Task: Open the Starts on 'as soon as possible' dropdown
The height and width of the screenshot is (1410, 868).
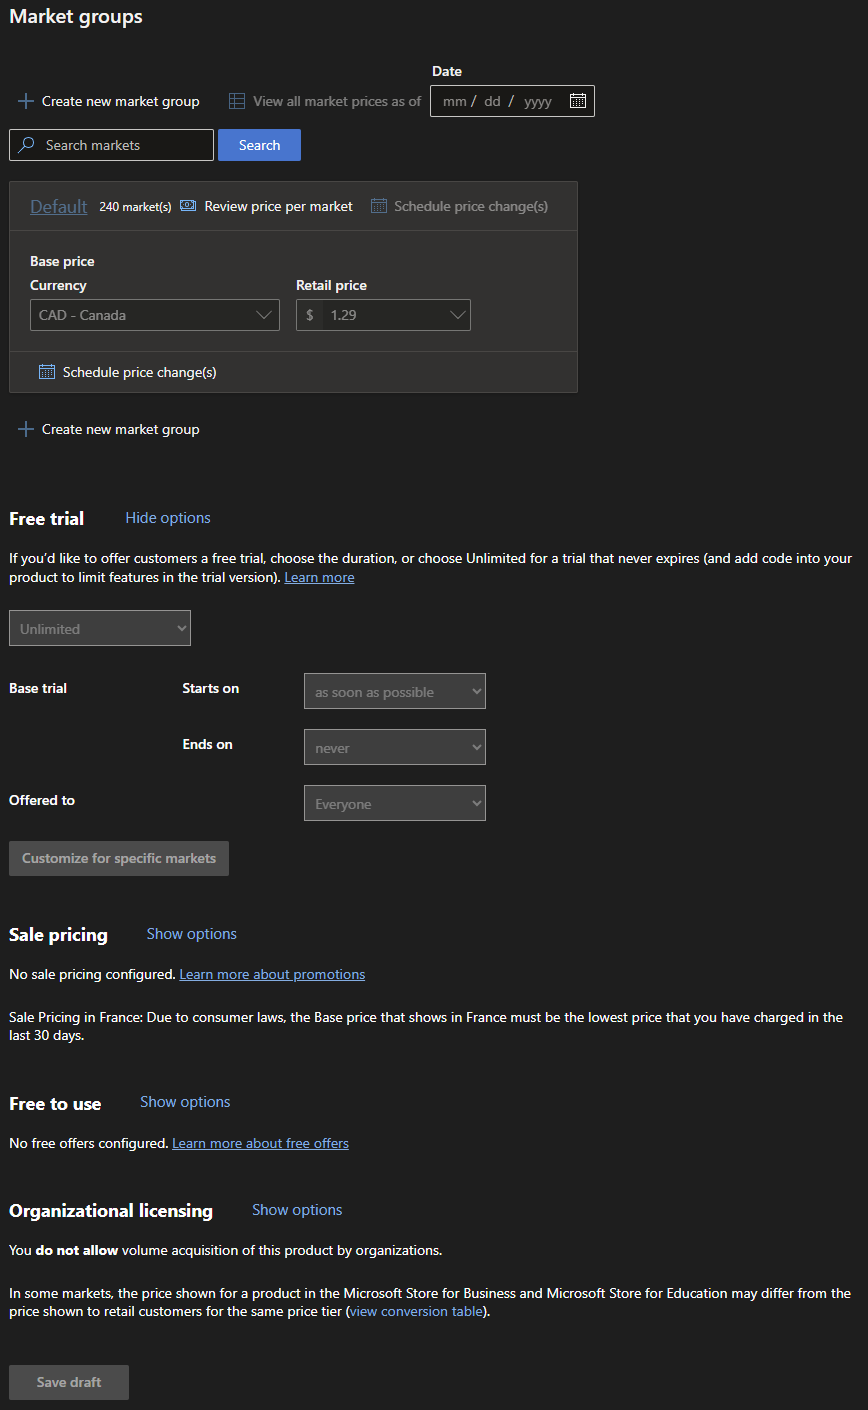Action: pos(395,691)
